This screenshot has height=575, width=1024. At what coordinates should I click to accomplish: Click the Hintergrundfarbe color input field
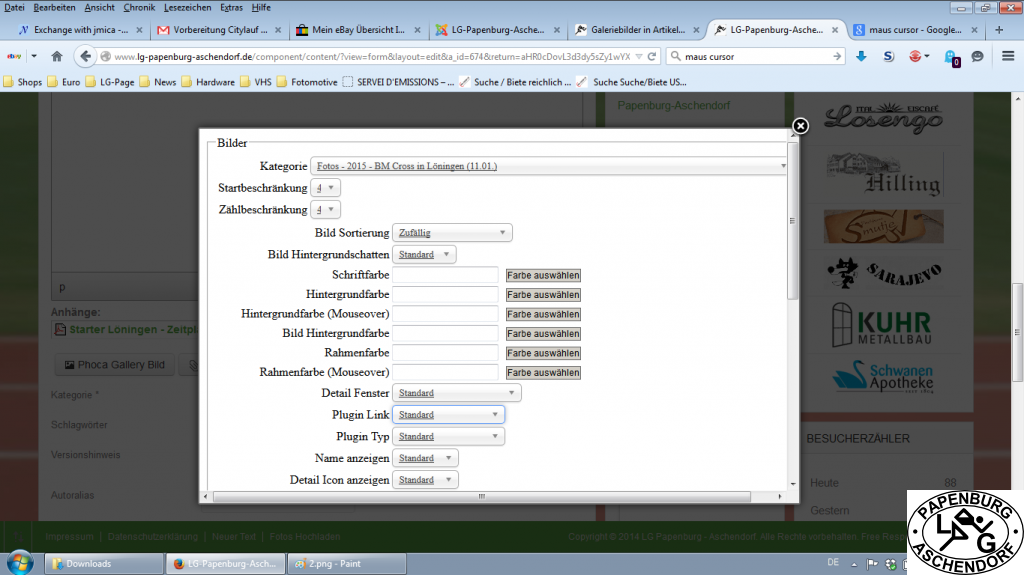click(445, 295)
